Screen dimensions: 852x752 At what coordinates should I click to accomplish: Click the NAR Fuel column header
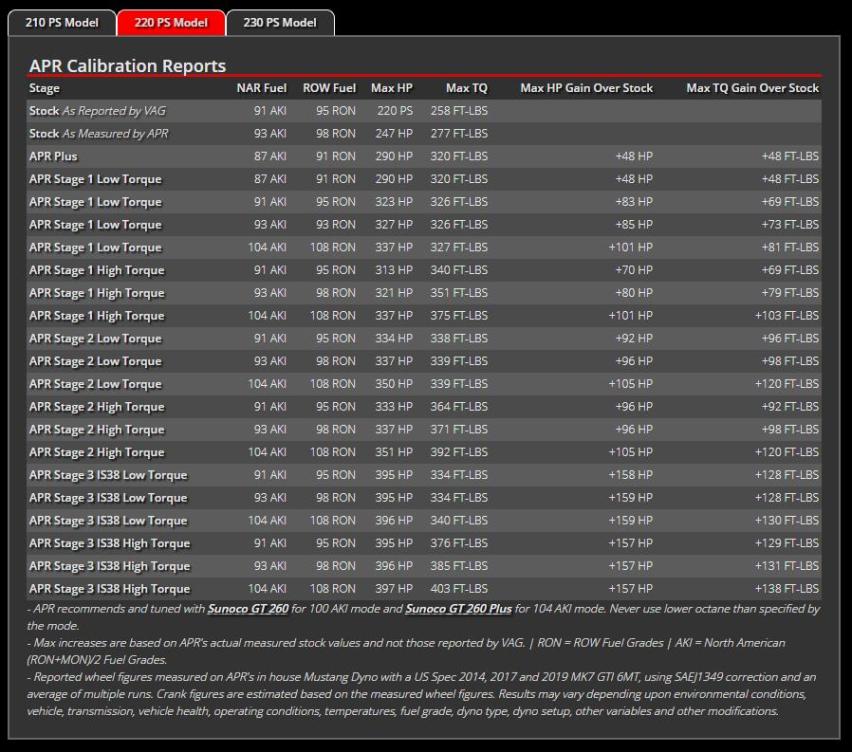pyautogui.click(x=261, y=88)
